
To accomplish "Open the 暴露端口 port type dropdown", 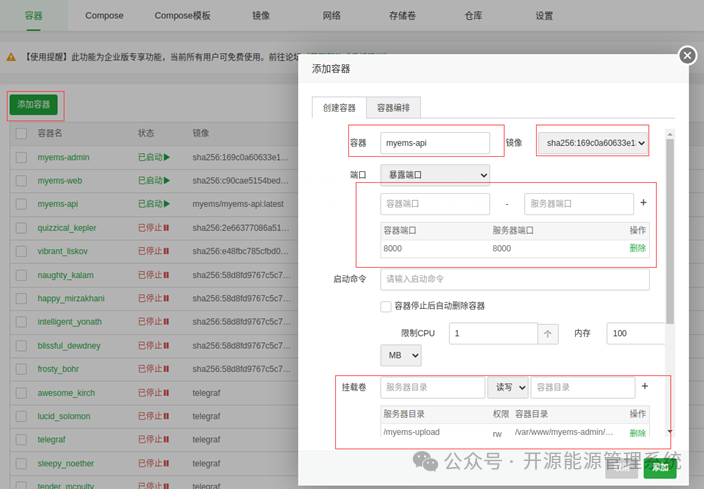I will coord(435,175).
